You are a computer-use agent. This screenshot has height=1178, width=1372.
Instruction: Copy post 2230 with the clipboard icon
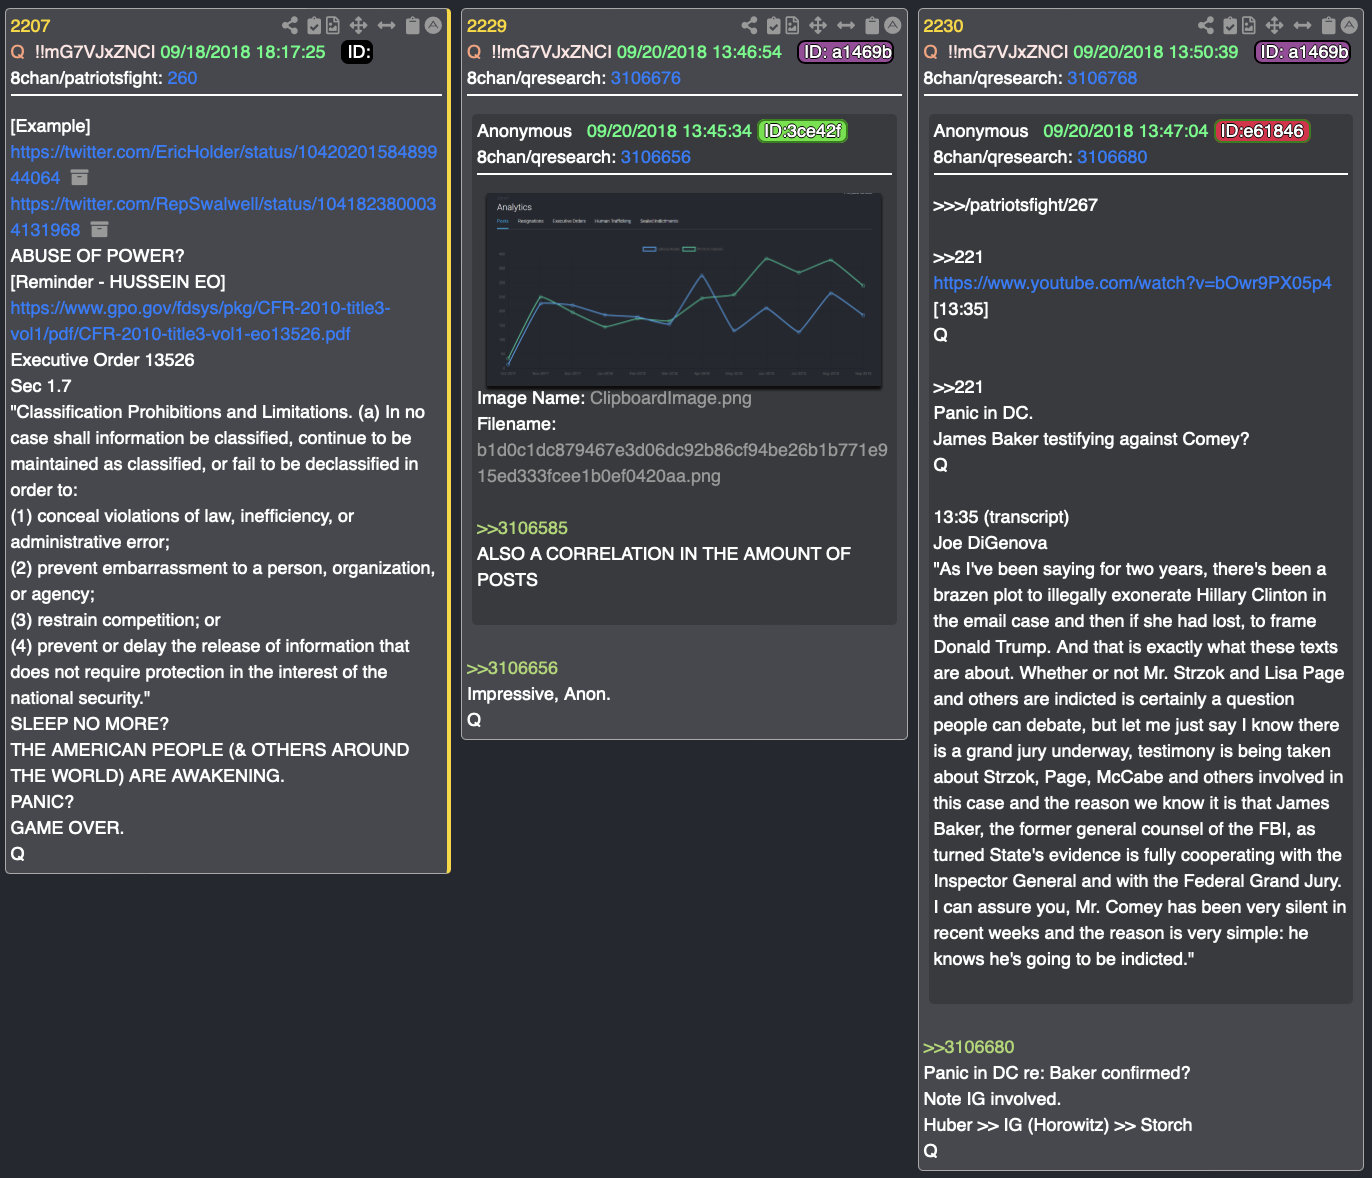[x=1328, y=26]
